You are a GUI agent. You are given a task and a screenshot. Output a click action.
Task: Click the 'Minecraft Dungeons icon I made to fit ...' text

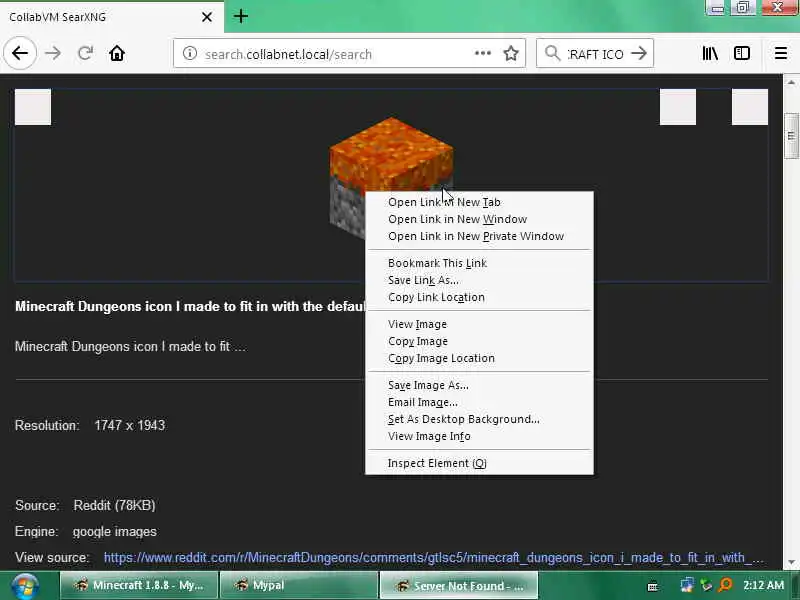pyautogui.click(x=130, y=346)
